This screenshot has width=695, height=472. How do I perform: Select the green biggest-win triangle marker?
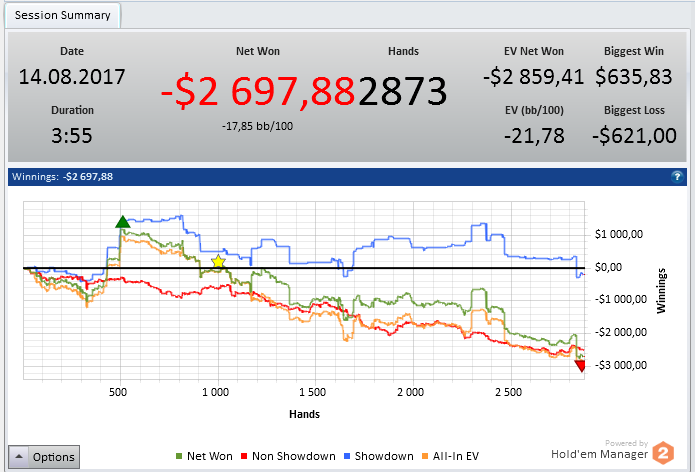tap(122, 222)
